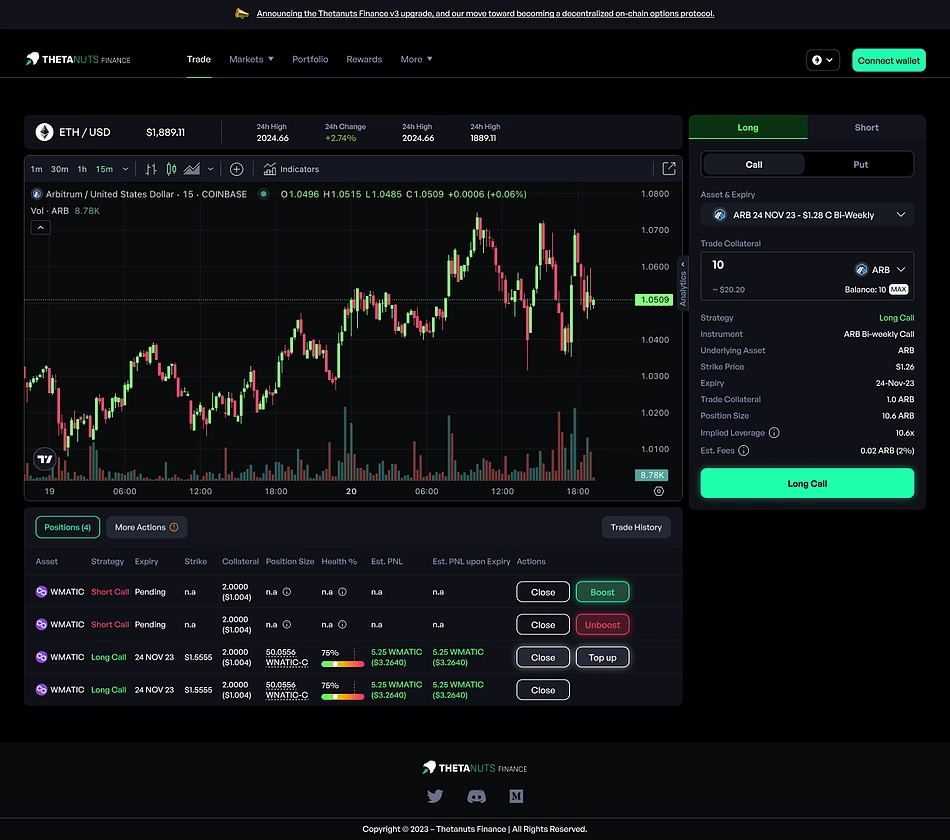Click the Arbitrum symbol icon in chart legend

point(36,194)
